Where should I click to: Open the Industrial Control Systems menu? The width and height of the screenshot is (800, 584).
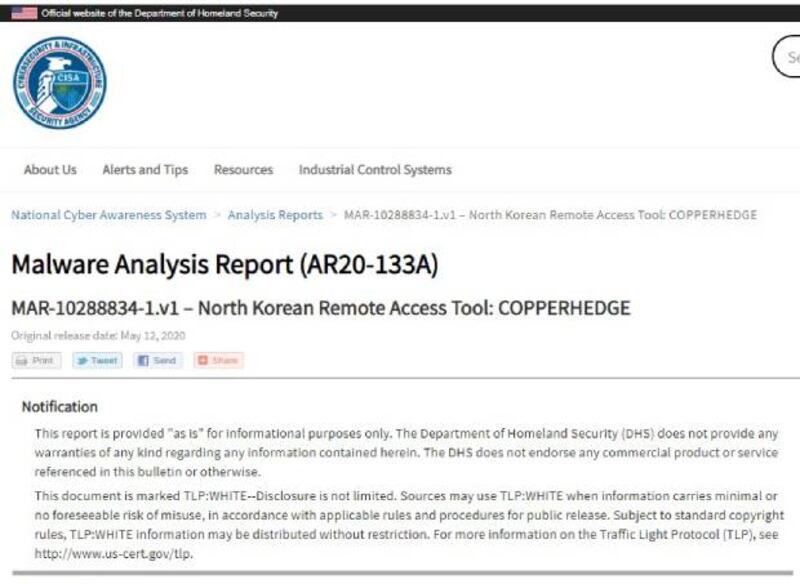375,169
